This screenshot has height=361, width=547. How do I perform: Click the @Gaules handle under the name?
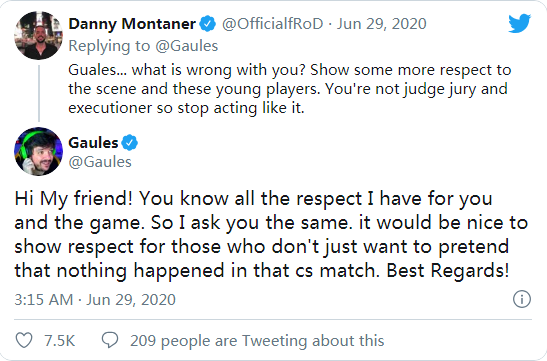coord(100,162)
